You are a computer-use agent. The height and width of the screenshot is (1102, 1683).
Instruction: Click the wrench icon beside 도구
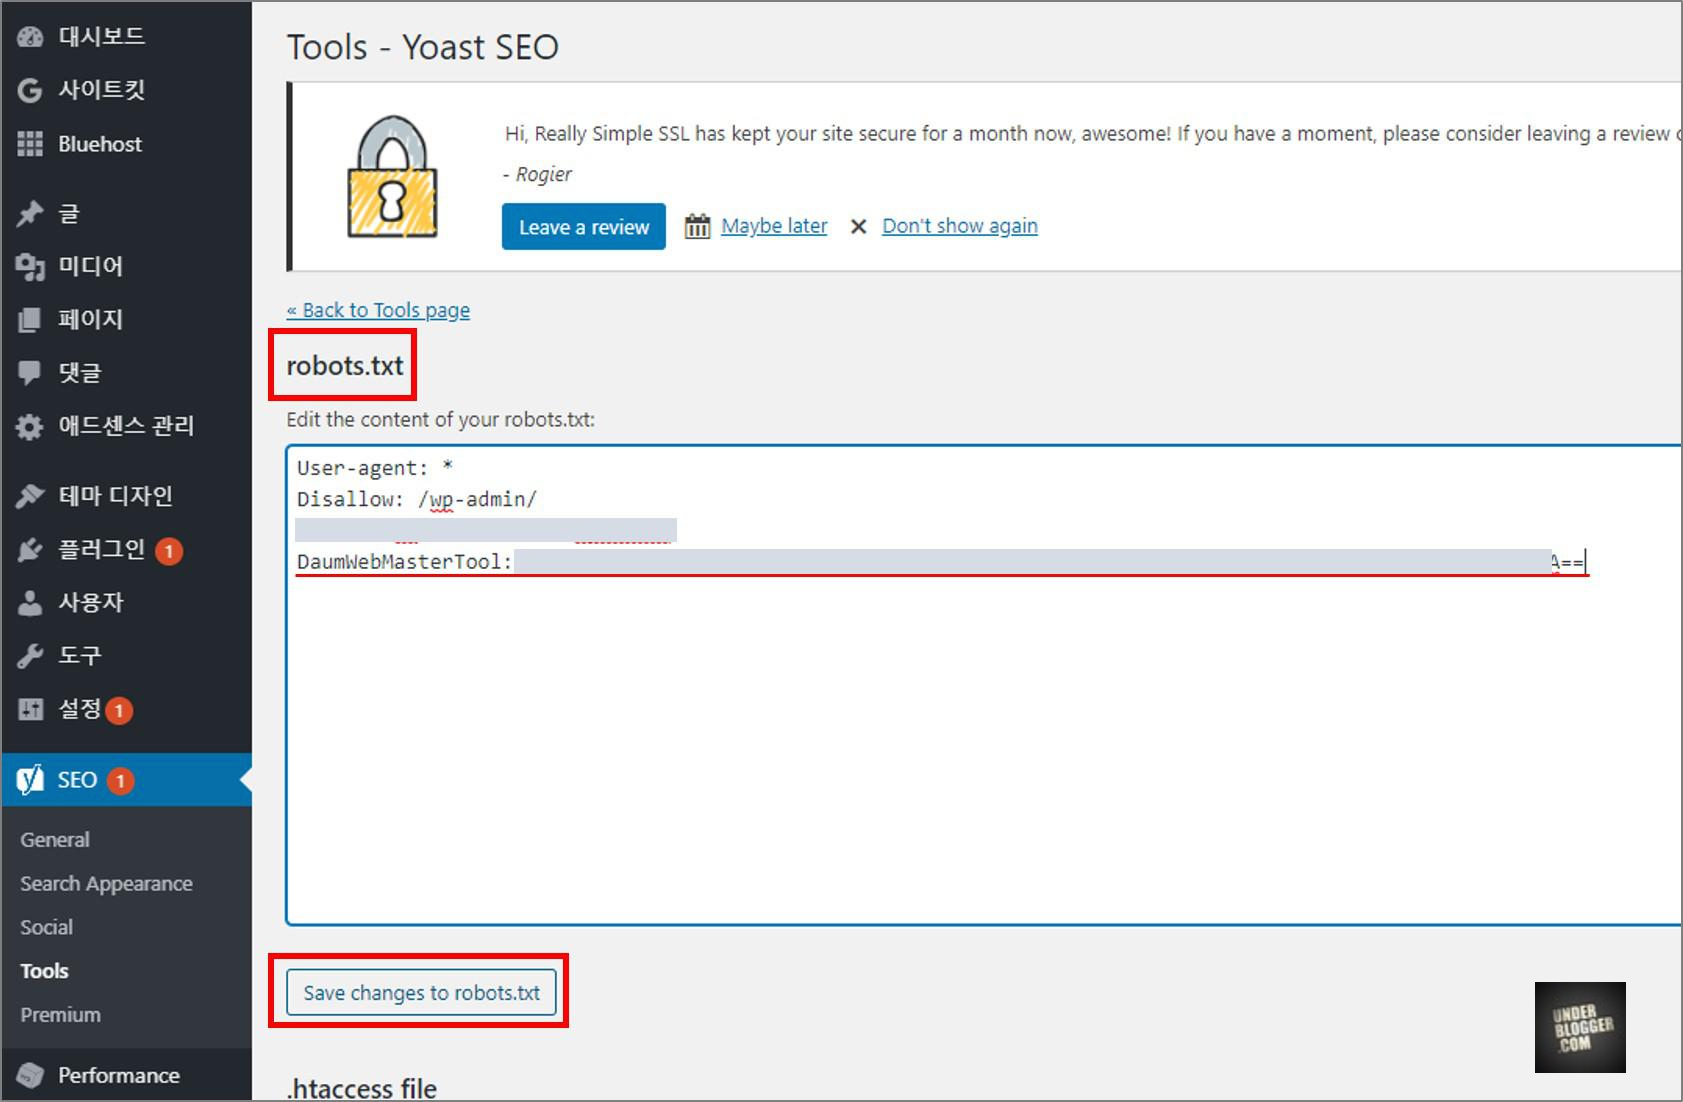click(x=30, y=656)
